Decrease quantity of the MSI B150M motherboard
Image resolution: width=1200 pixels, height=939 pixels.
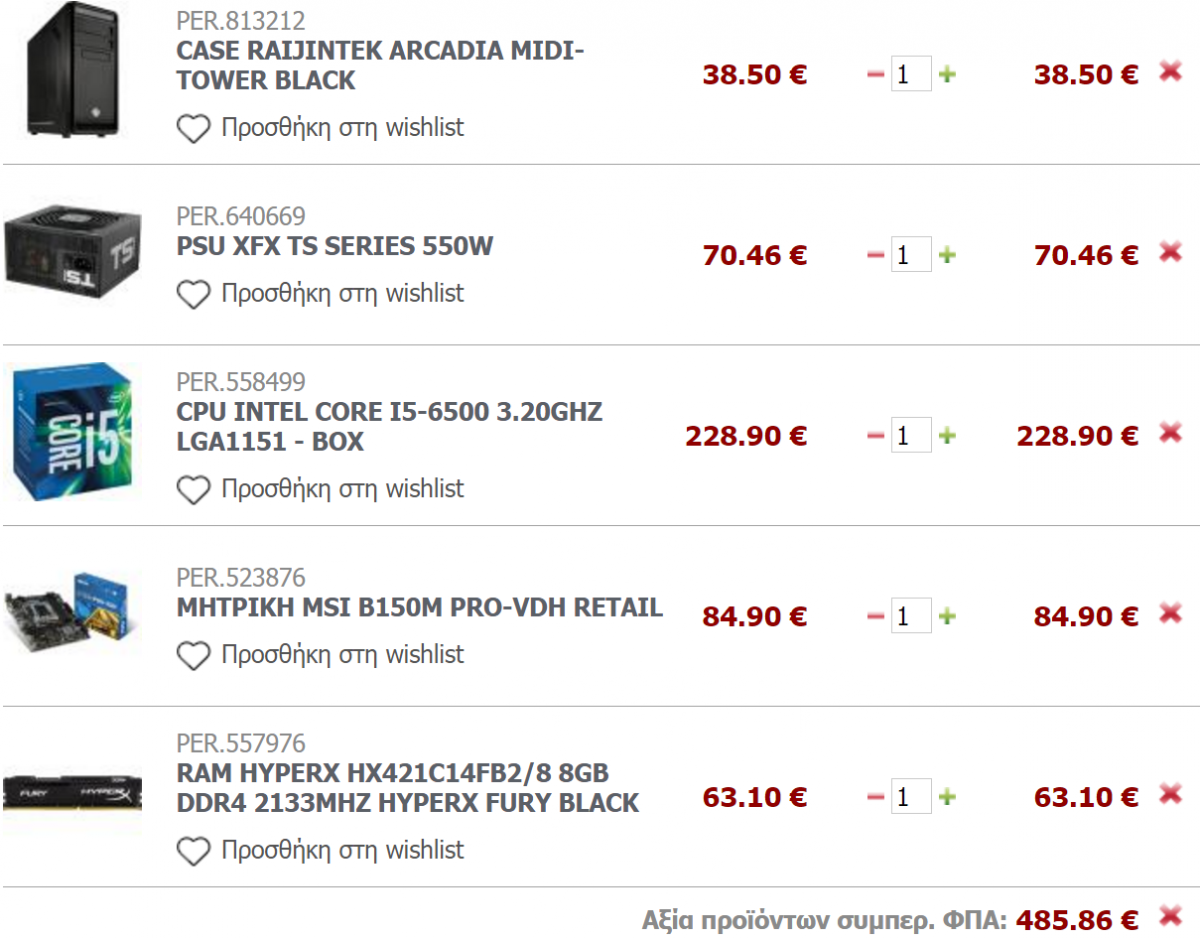[x=876, y=616]
